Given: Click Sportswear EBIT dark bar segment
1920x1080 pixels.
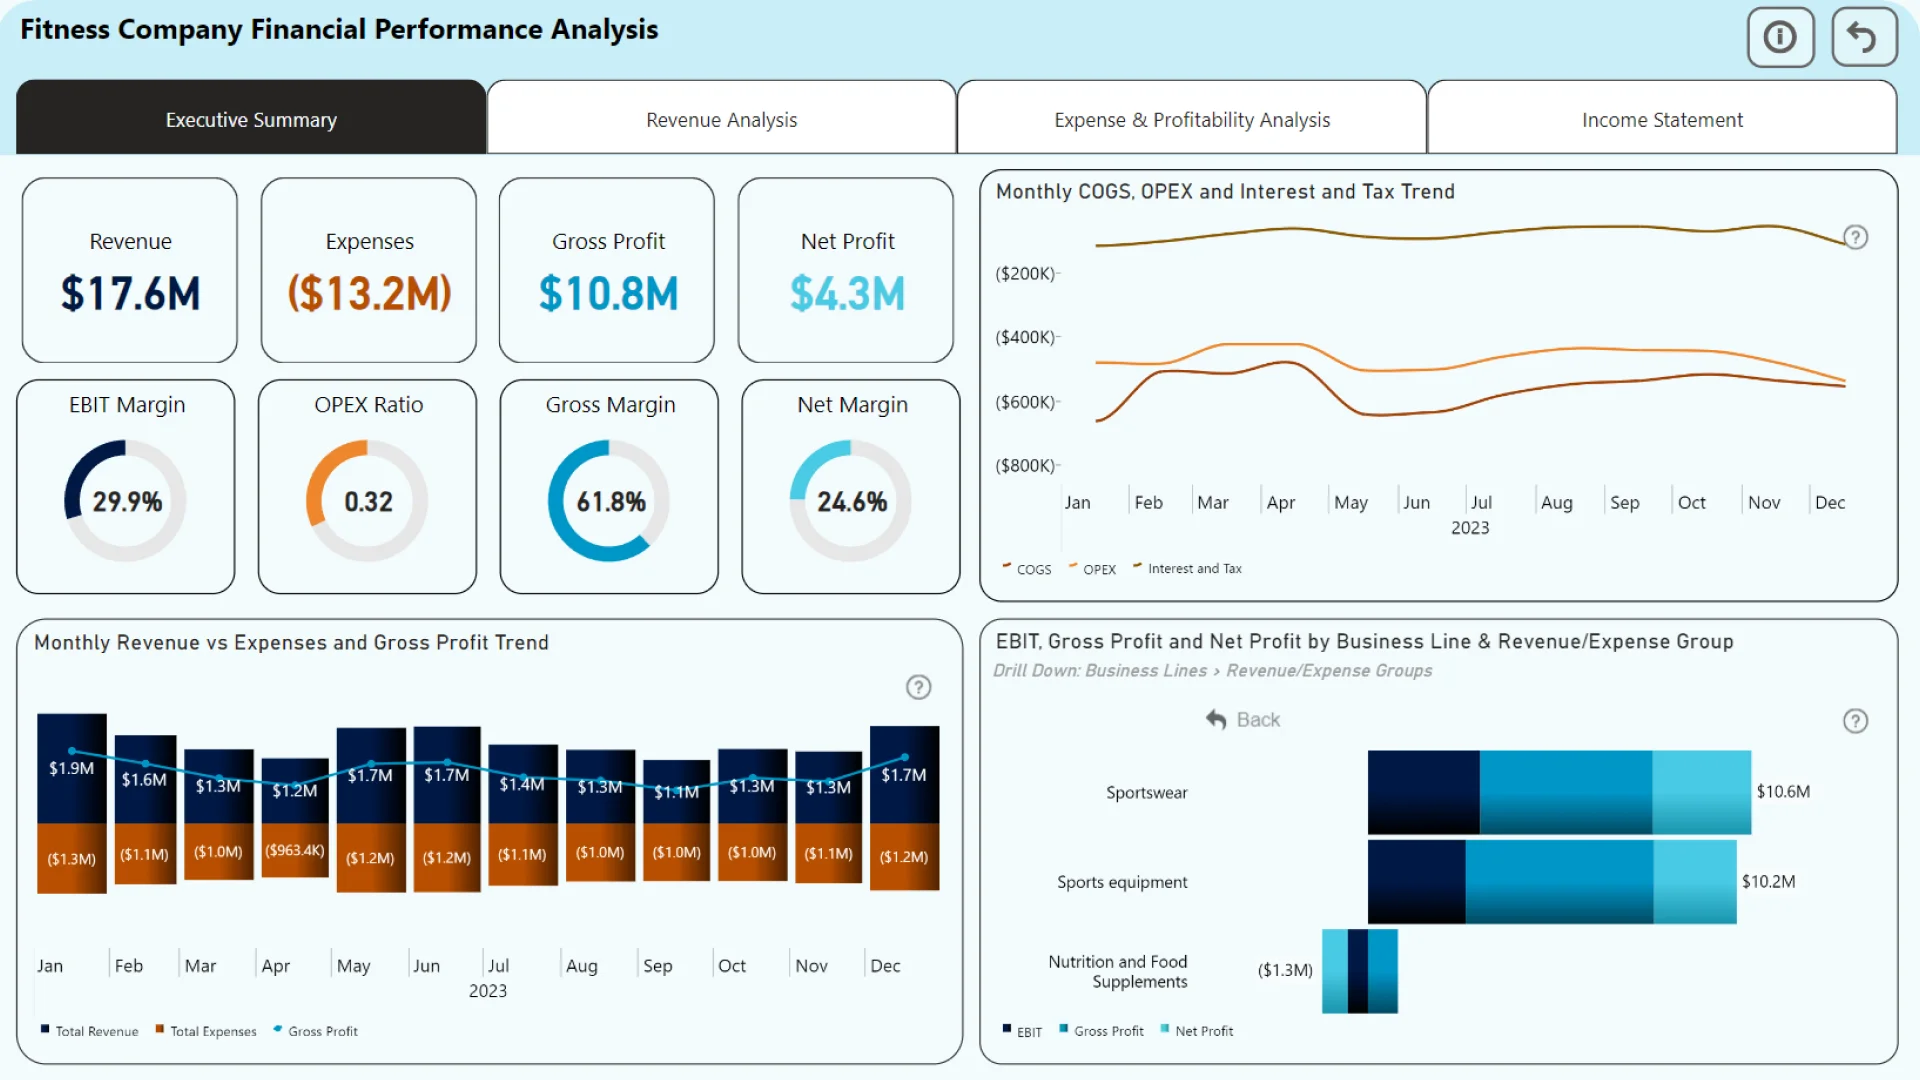Looking at the screenshot, I should click(x=1423, y=792).
